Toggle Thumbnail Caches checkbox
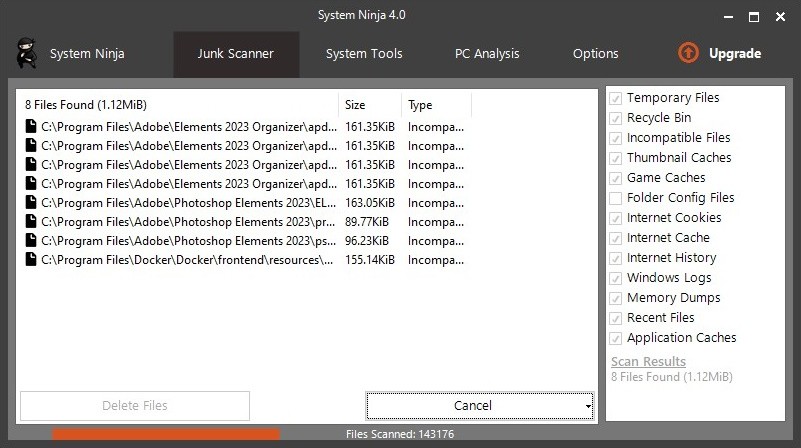This screenshot has width=801, height=448. click(x=616, y=158)
